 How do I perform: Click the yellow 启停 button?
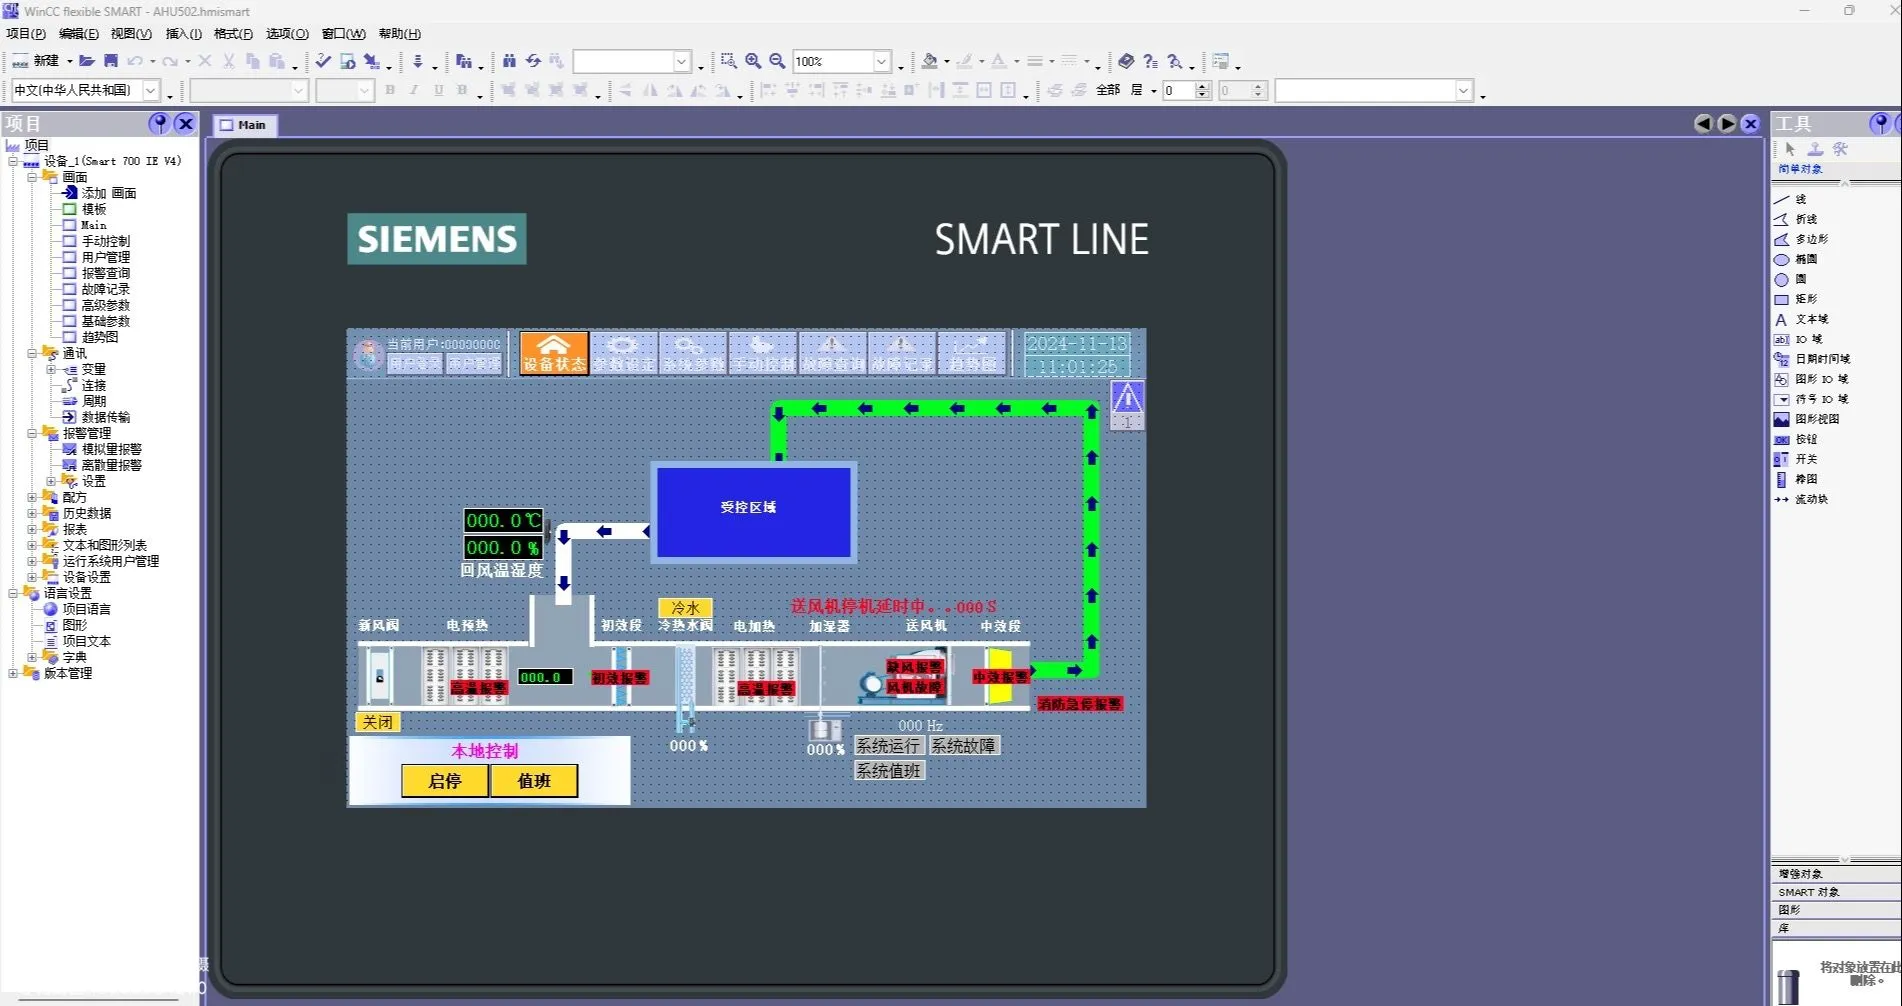pos(445,781)
